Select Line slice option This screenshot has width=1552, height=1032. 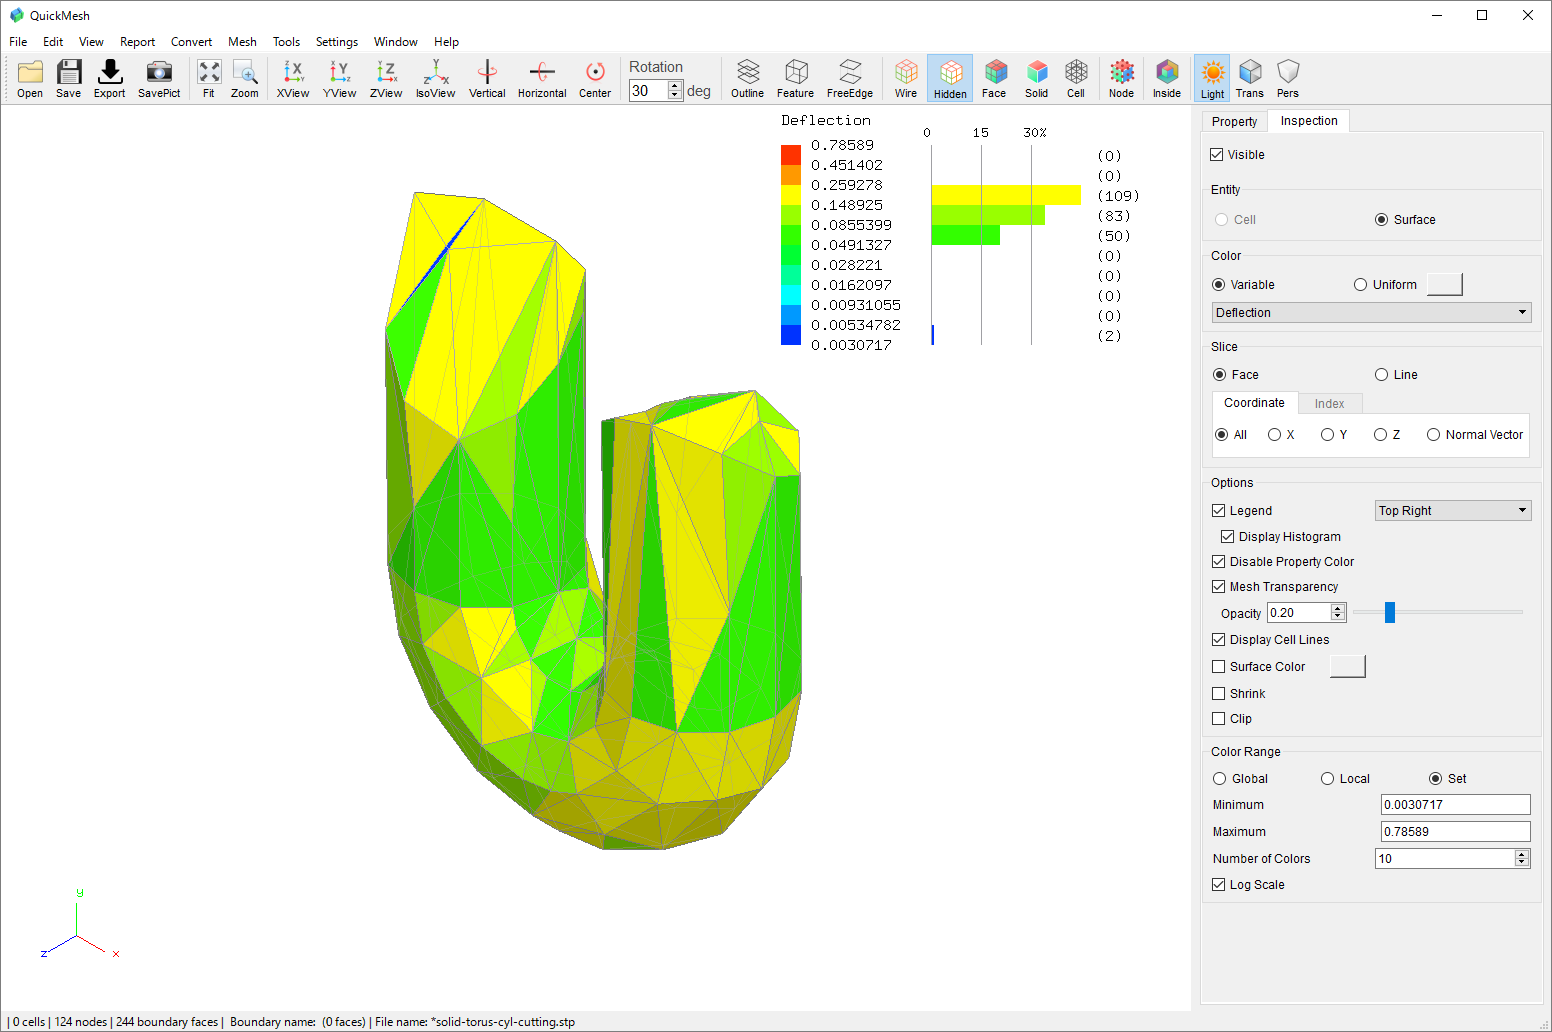1381,375
